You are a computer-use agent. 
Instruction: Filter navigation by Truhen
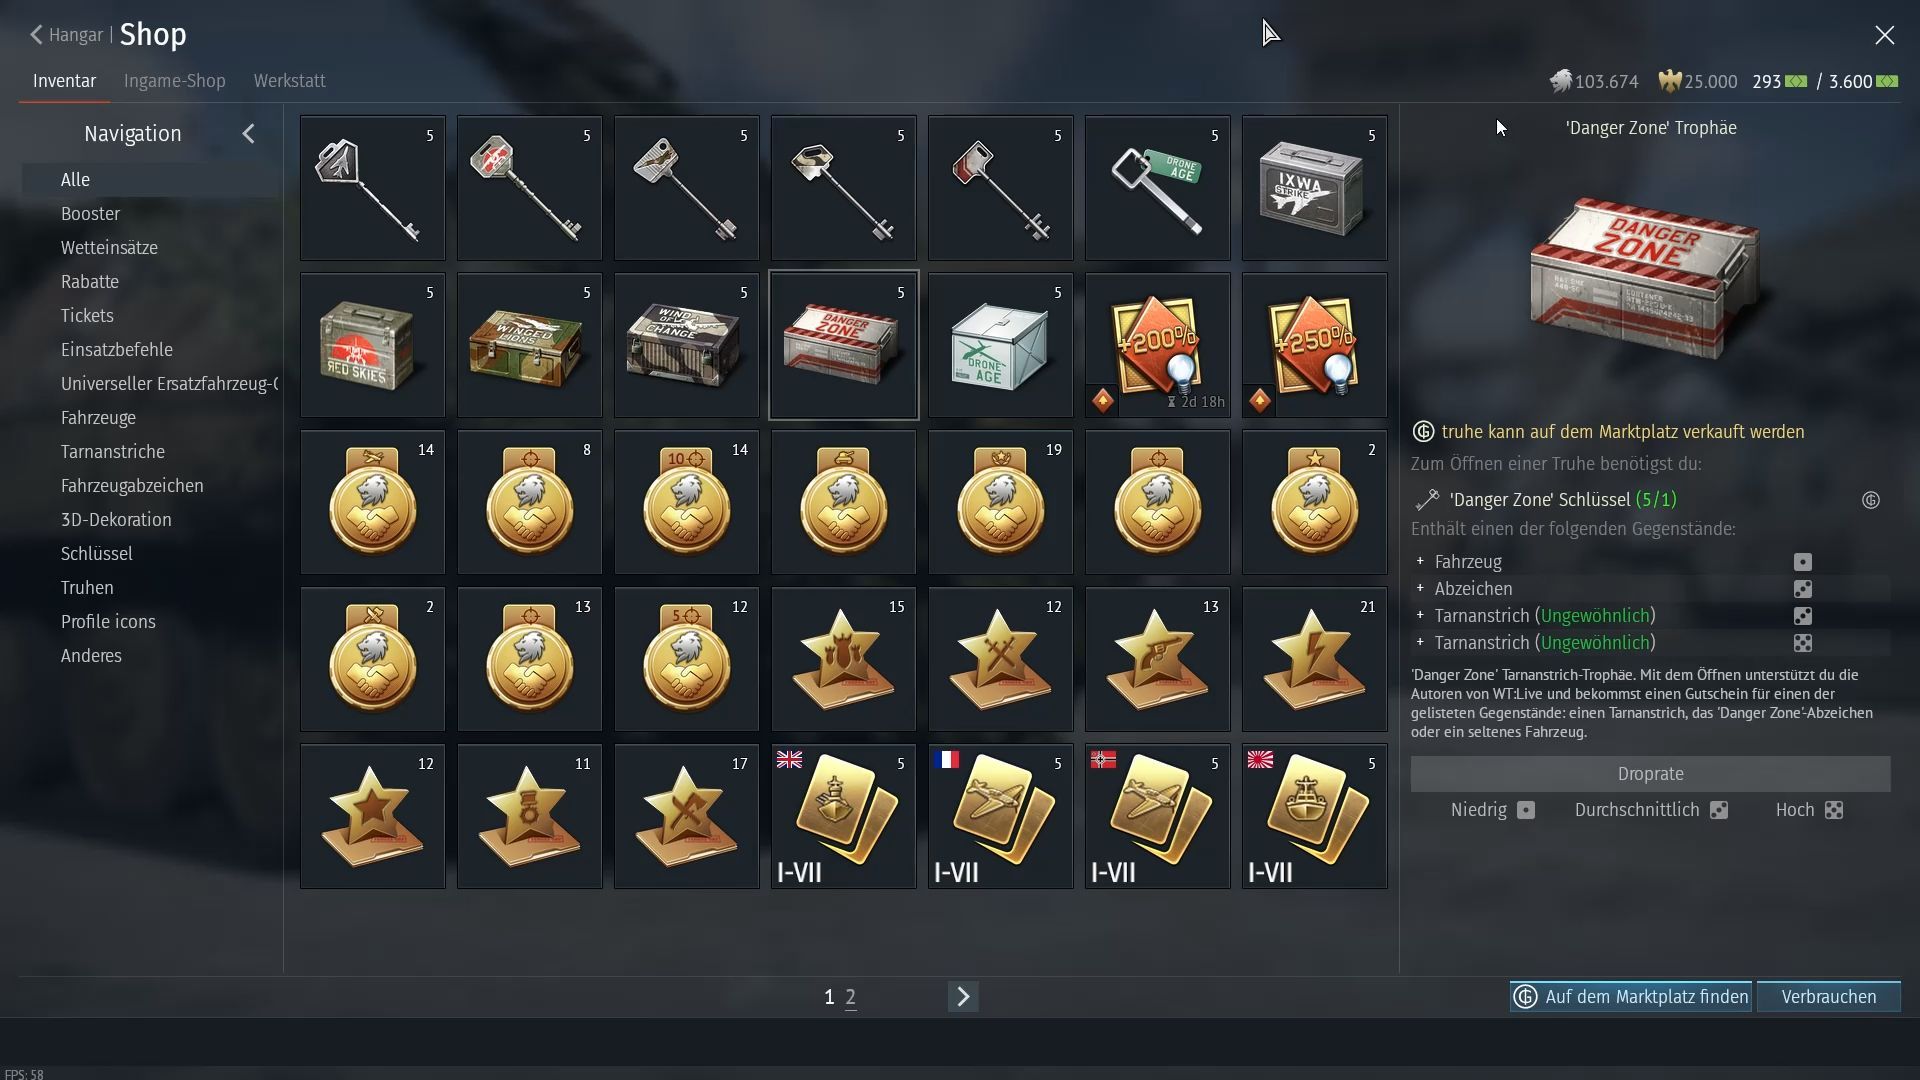tap(87, 588)
